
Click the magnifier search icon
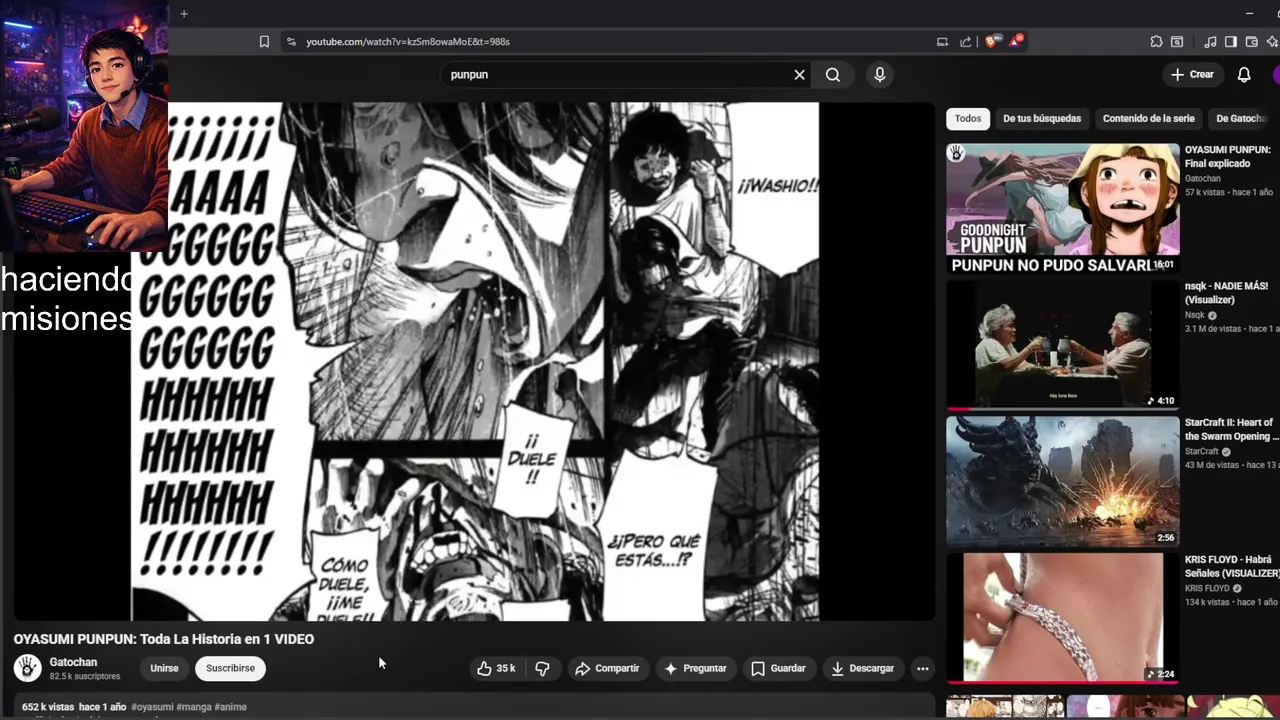click(833, 75)
